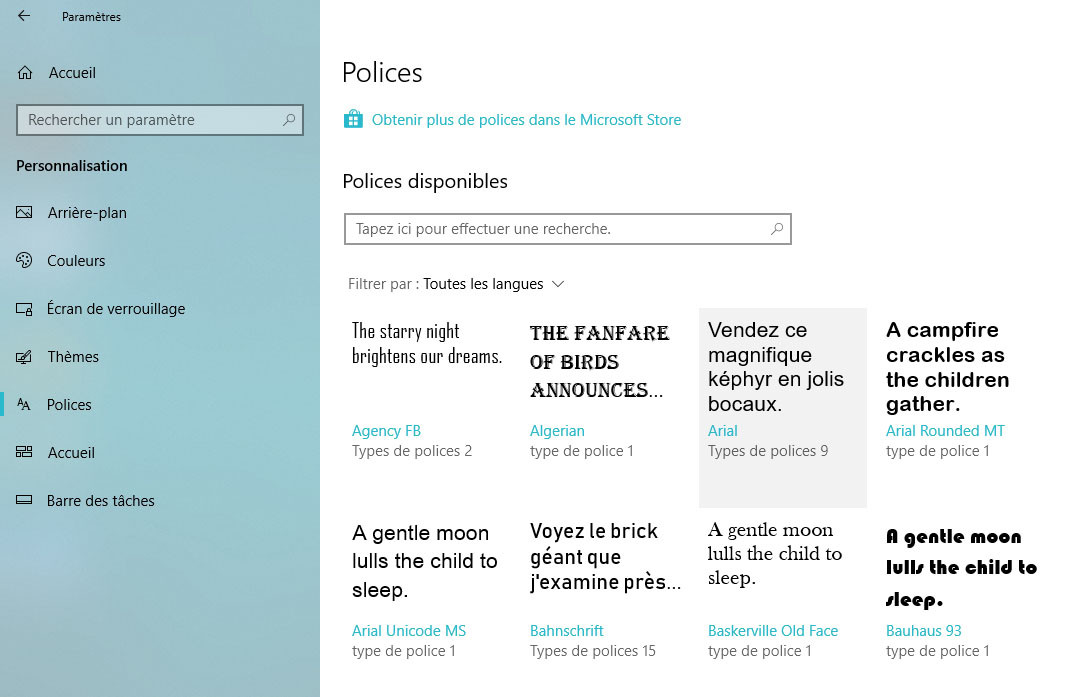Click the magnifier in font search box
The height and width of the screenshot is (697, 1080).
click(776, 229)
